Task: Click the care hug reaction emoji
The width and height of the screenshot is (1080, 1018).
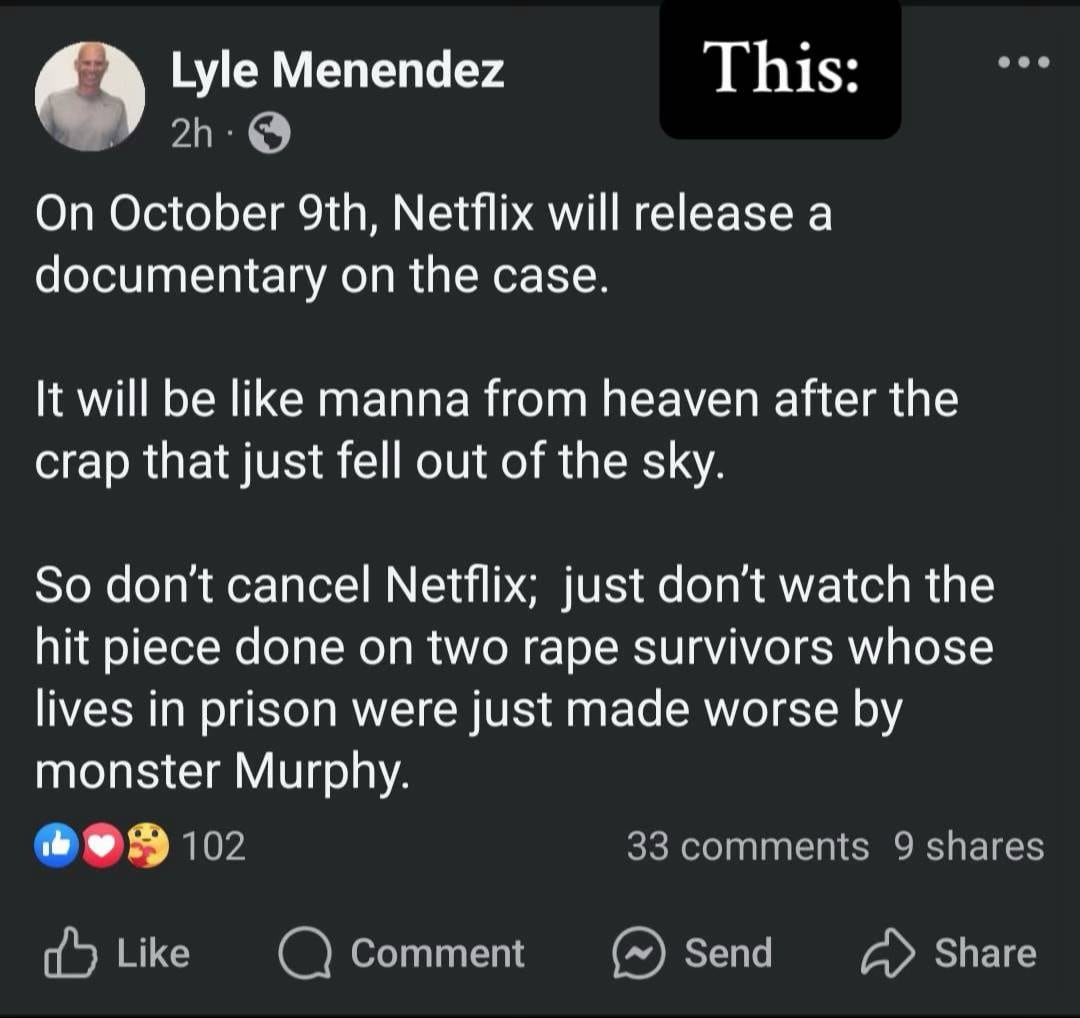Action: pyautogui.click(x=146, y=847)
